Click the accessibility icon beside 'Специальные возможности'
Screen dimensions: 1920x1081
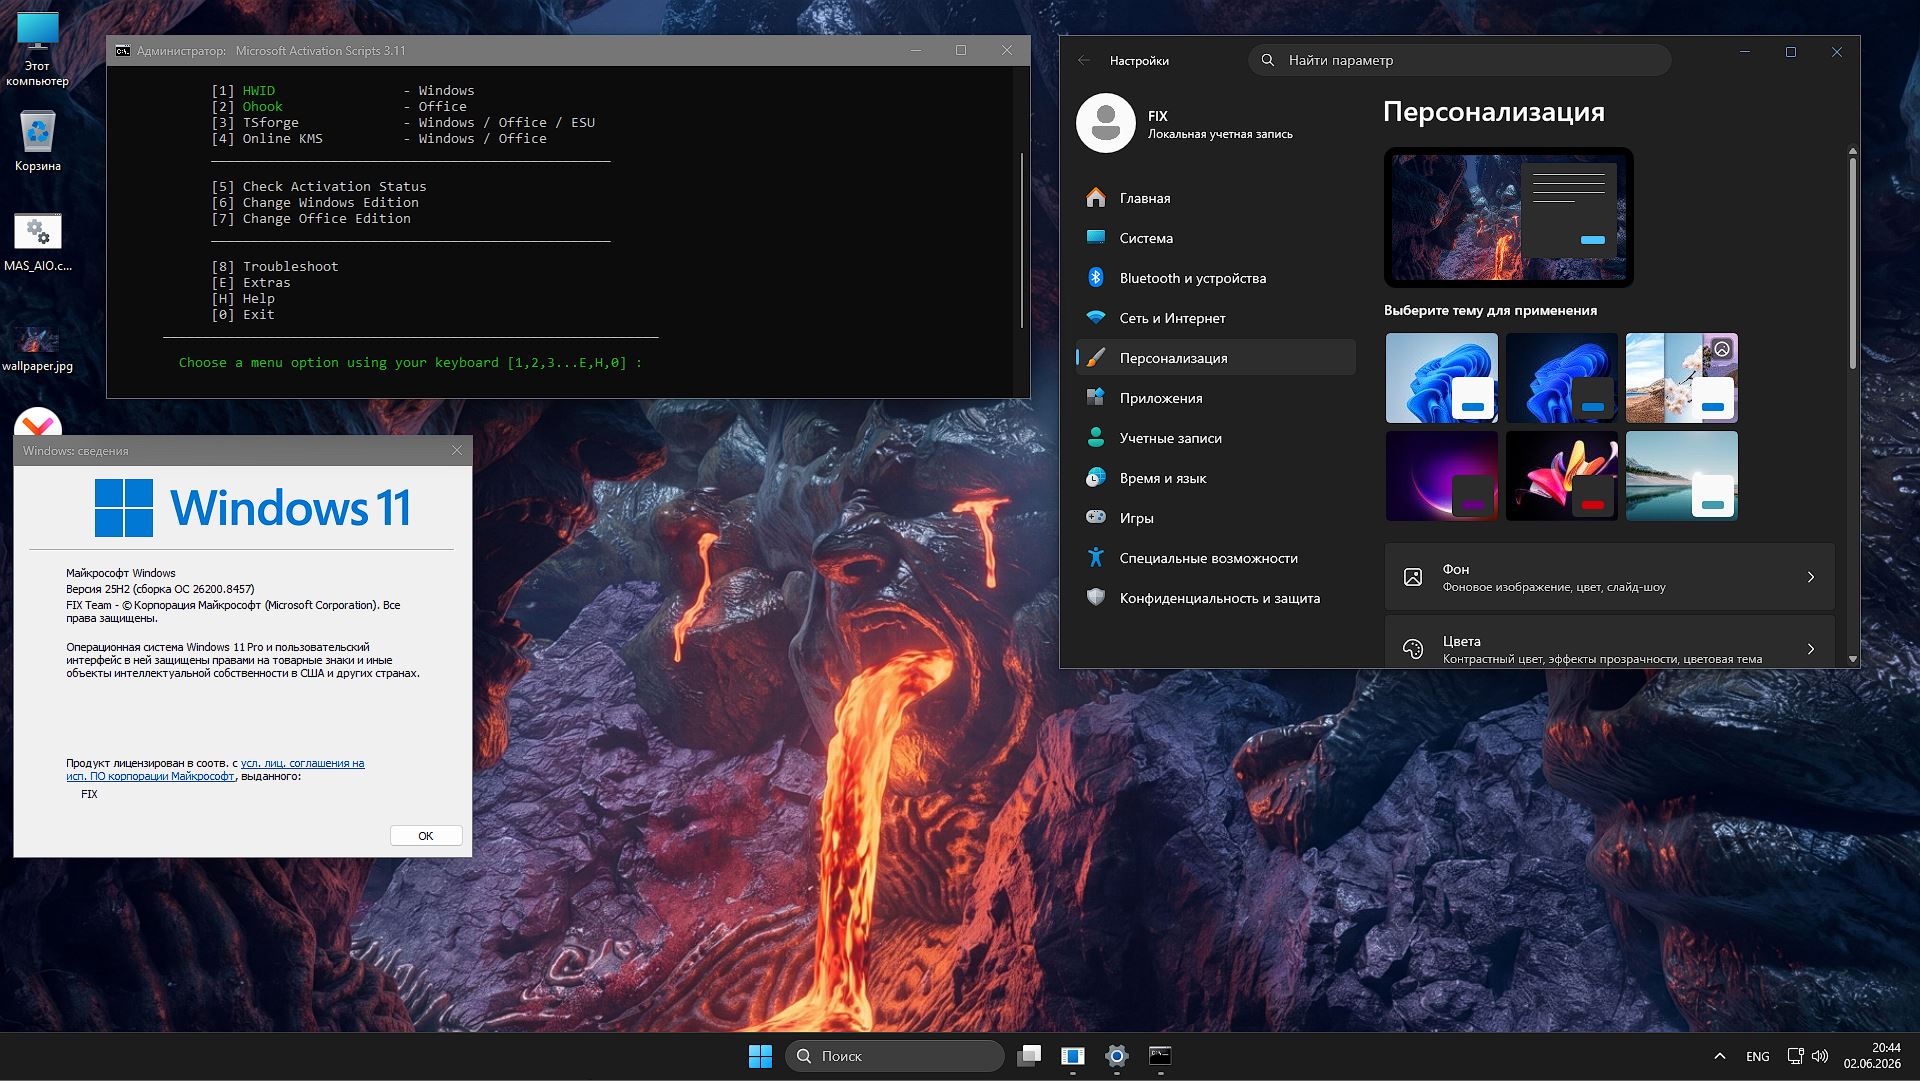coord(1096,558)
